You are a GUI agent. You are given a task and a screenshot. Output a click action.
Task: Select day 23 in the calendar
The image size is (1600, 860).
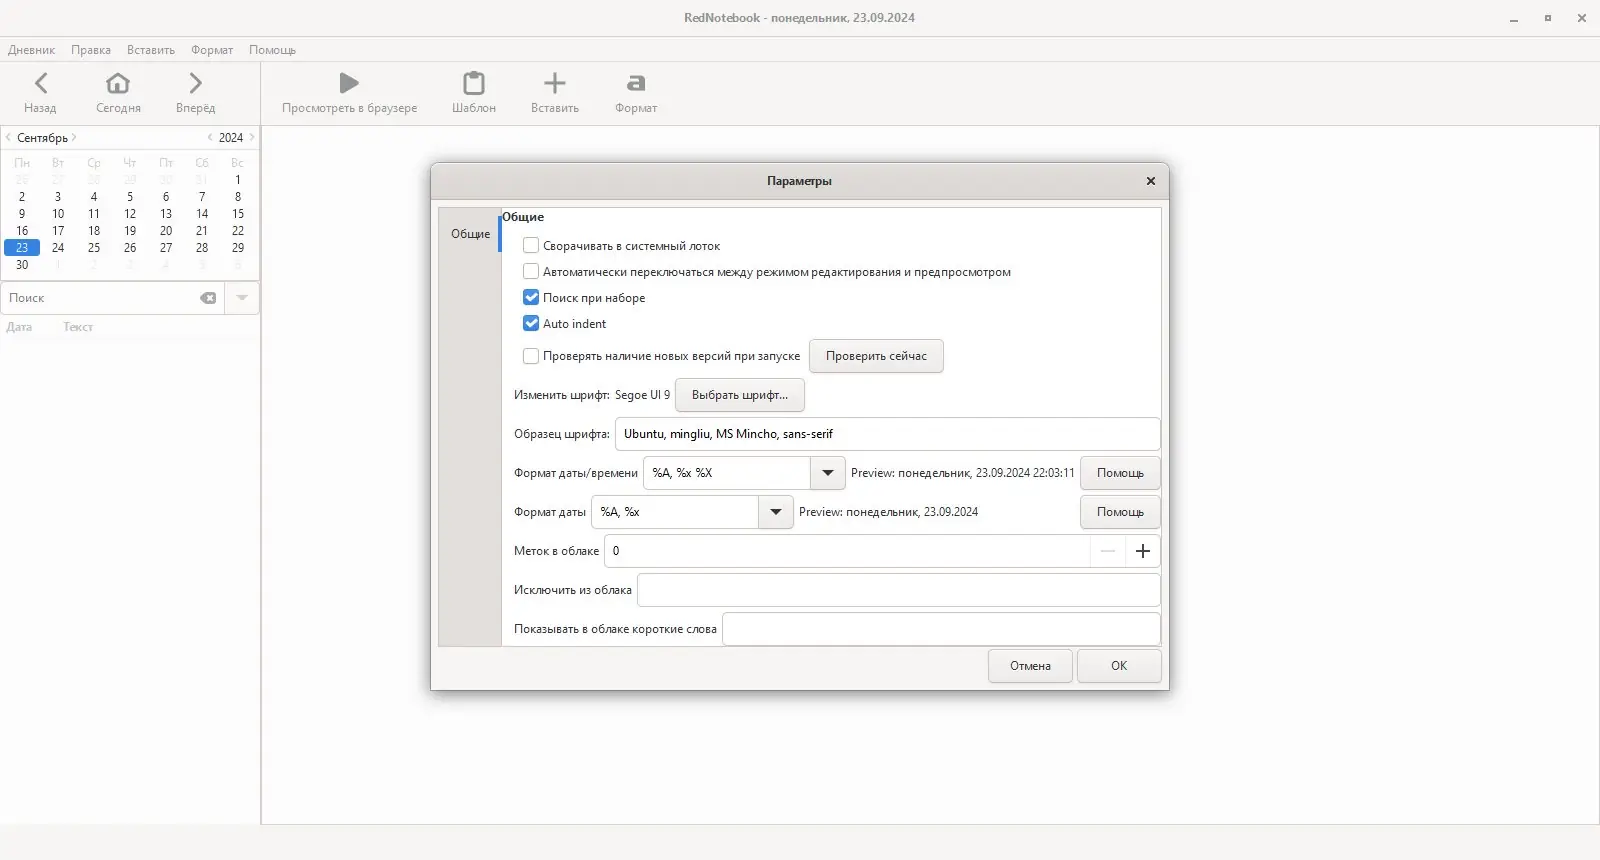[x=22, y=248]
